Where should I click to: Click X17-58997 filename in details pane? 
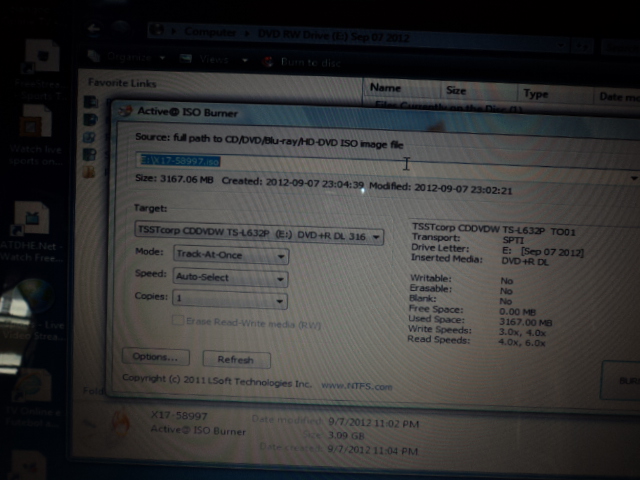179,416
